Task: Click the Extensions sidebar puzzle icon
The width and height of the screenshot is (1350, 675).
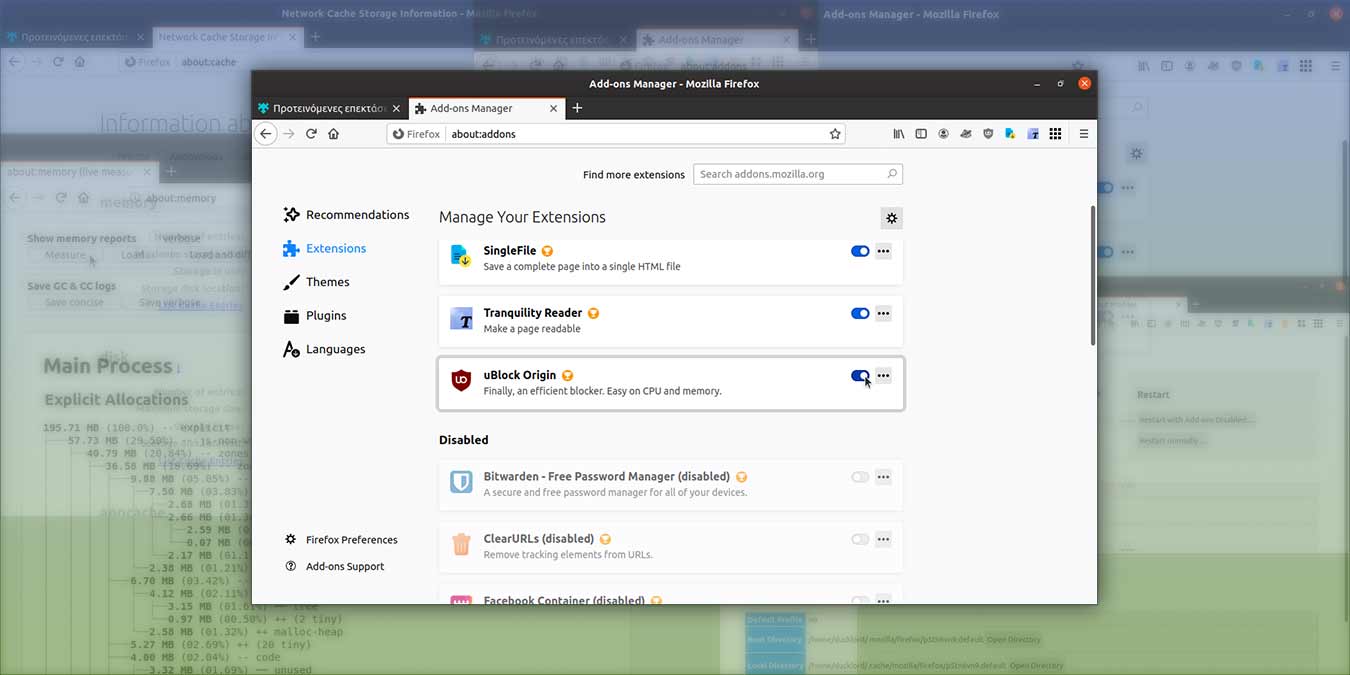Action: tap(335, 248)
